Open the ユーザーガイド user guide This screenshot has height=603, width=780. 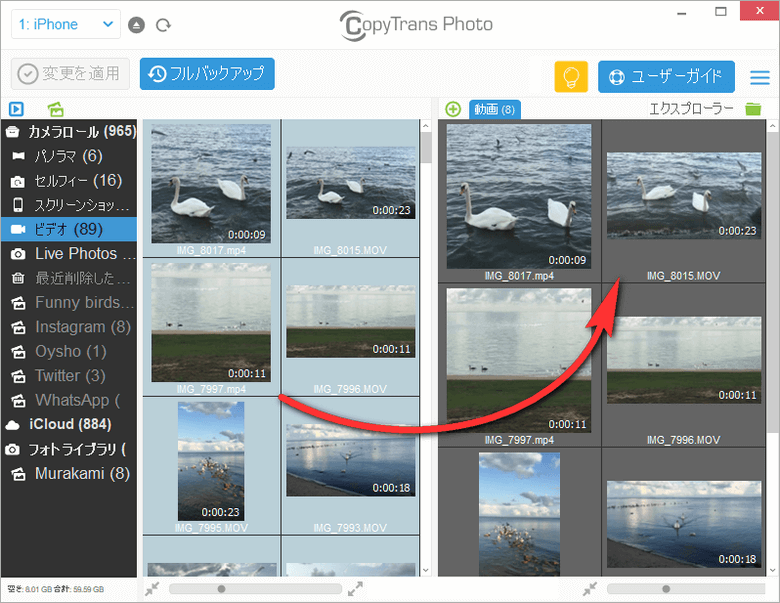coord(666,77)
